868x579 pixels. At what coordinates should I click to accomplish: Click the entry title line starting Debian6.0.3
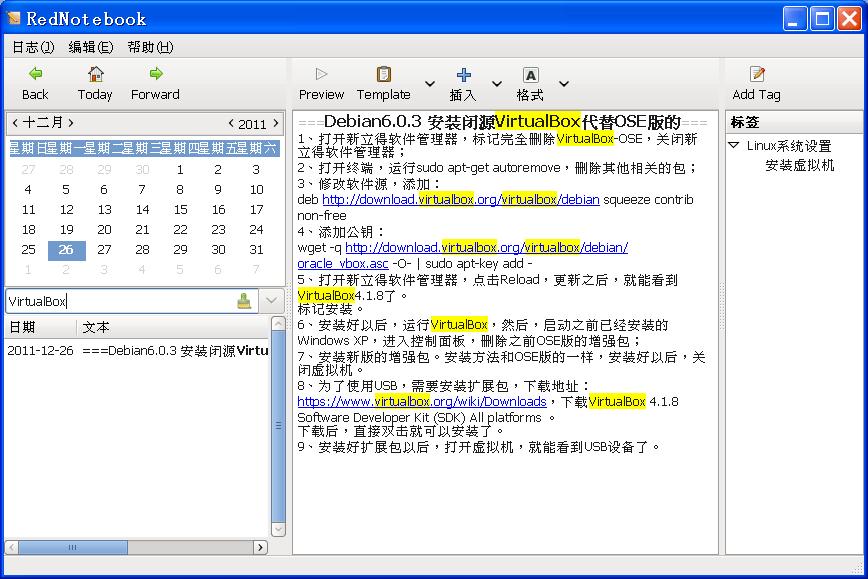(x=502, y=121)
